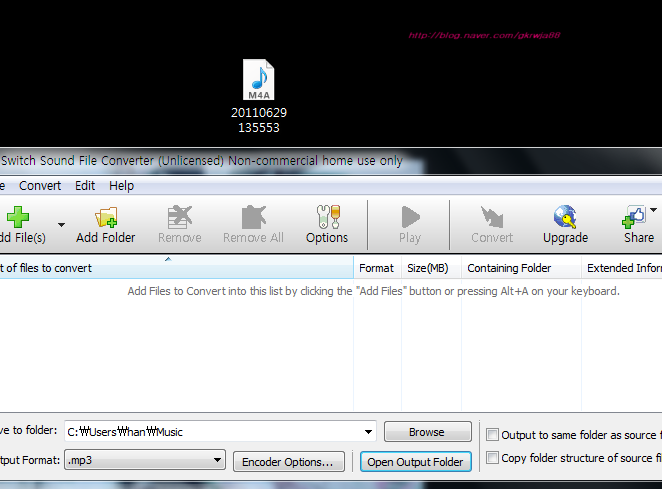Click the Encoder Options... button

(288, 462)
